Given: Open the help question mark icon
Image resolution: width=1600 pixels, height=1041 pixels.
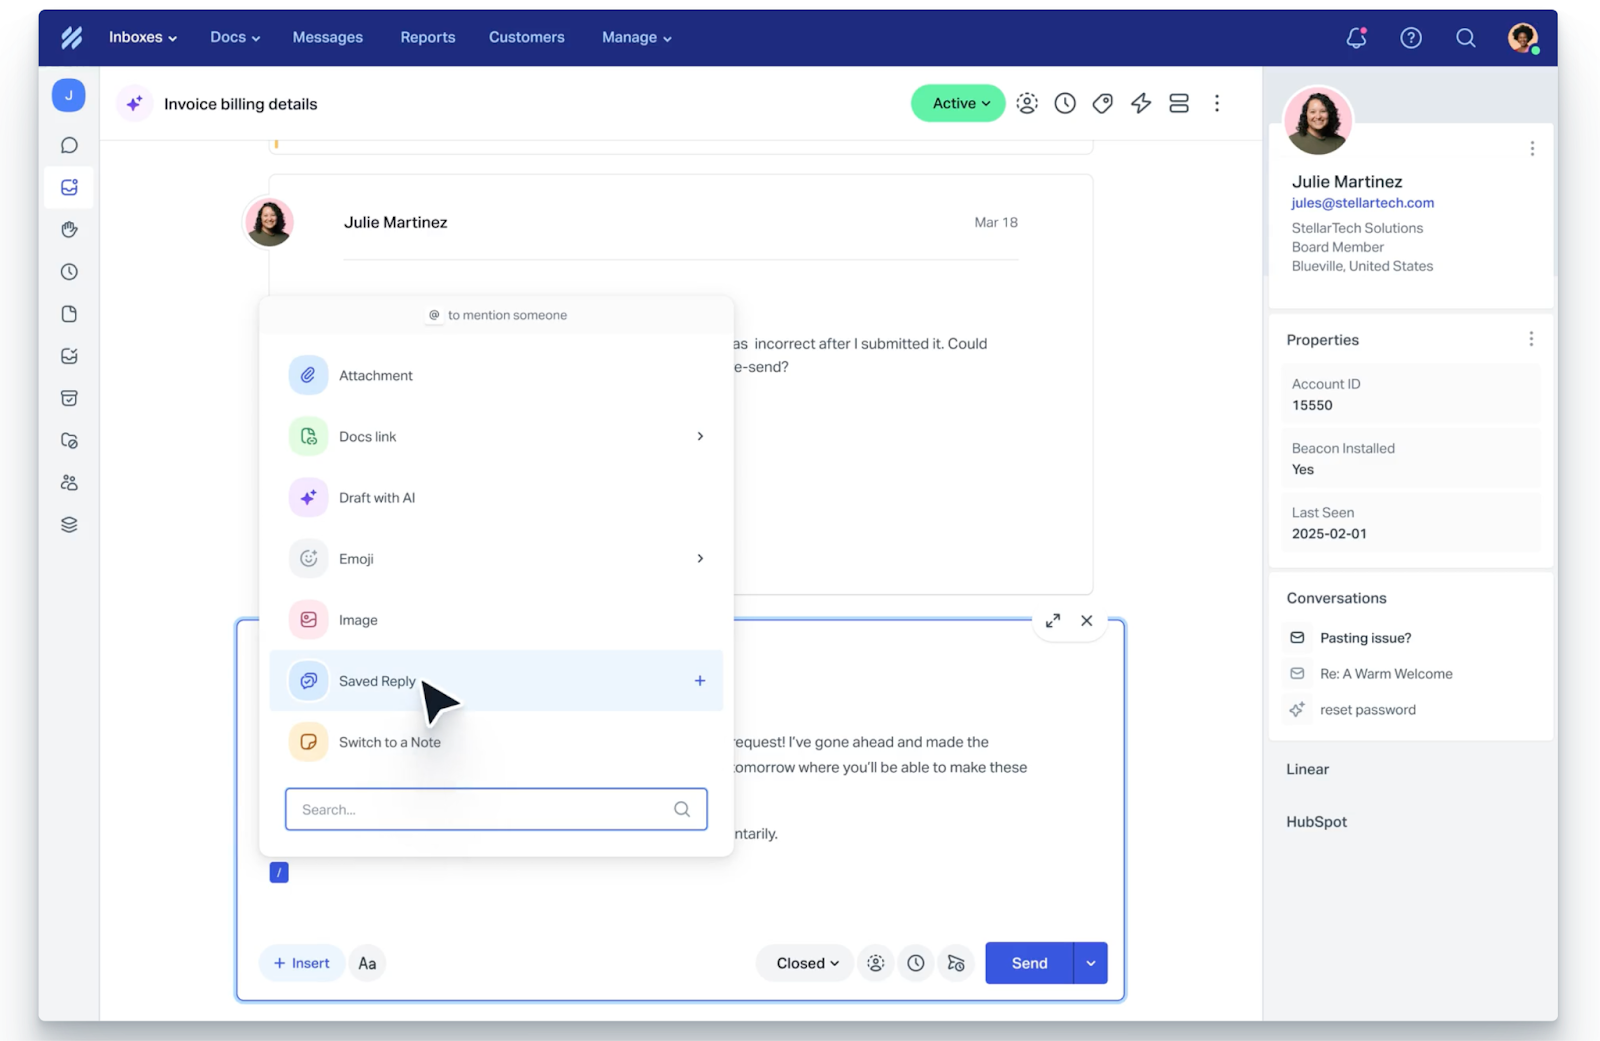Looking at the screenshot, I should pos(1410,38).
